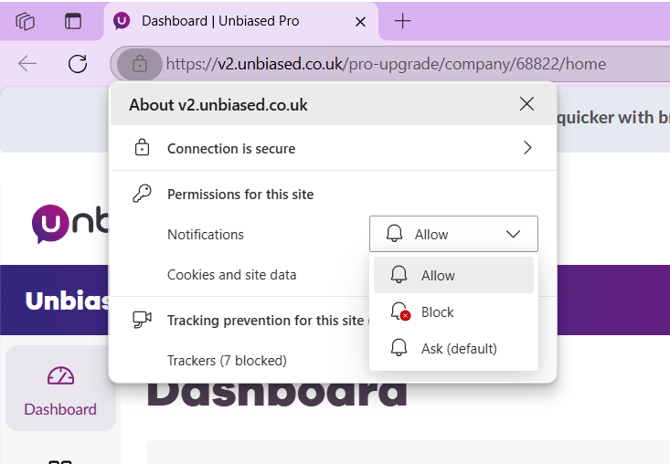Image resolution: width=670 pixels, height=464 pixels.
Task: Click the browser back arrow
Action: [27, 64]
